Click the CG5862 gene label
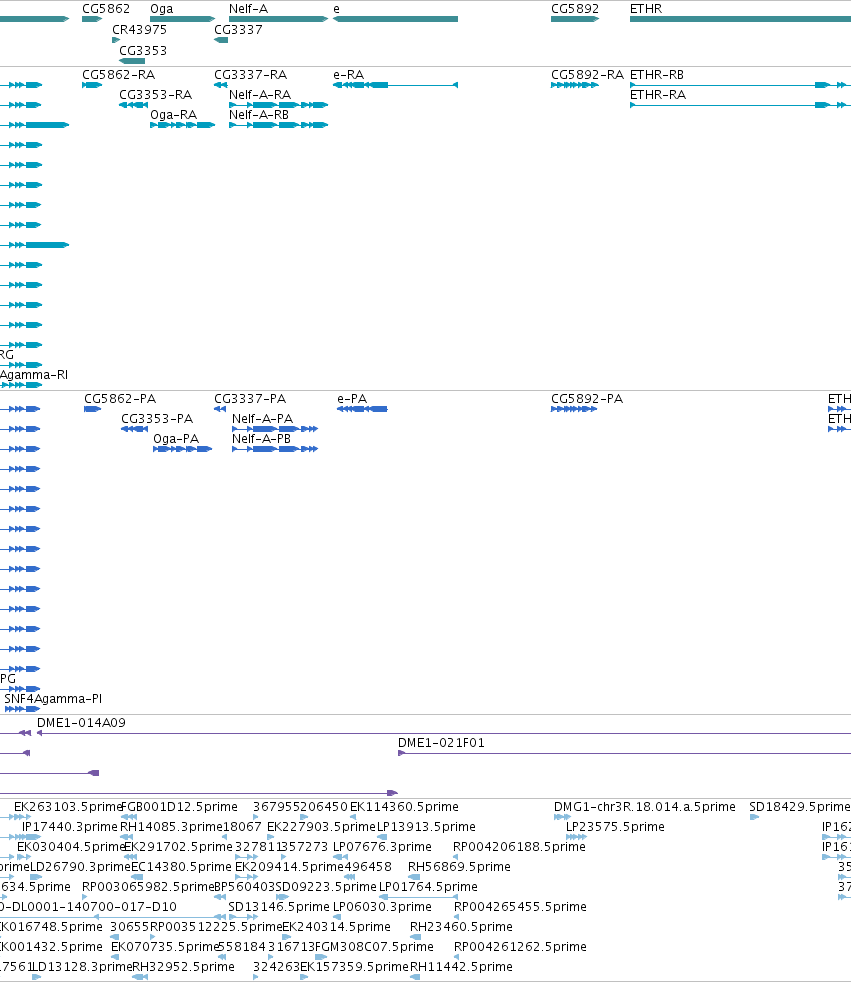The height and width of the screenshot is (982, 851). [x=106, y=9]
